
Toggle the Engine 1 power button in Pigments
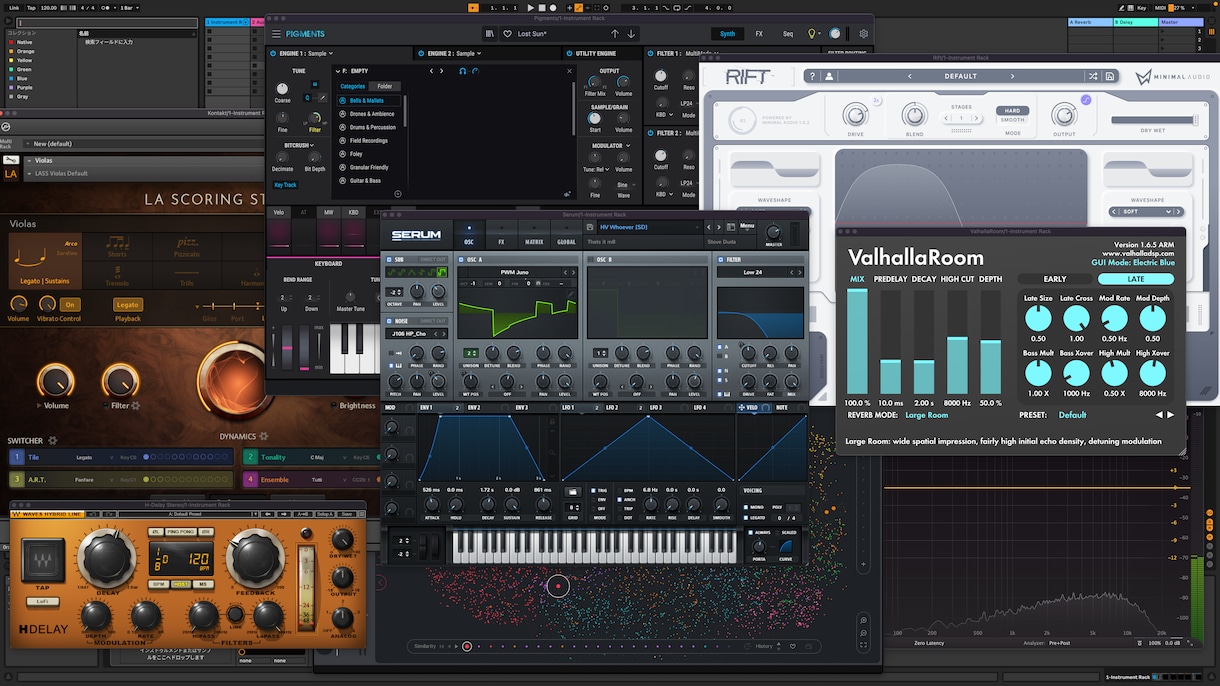[273, 53]
